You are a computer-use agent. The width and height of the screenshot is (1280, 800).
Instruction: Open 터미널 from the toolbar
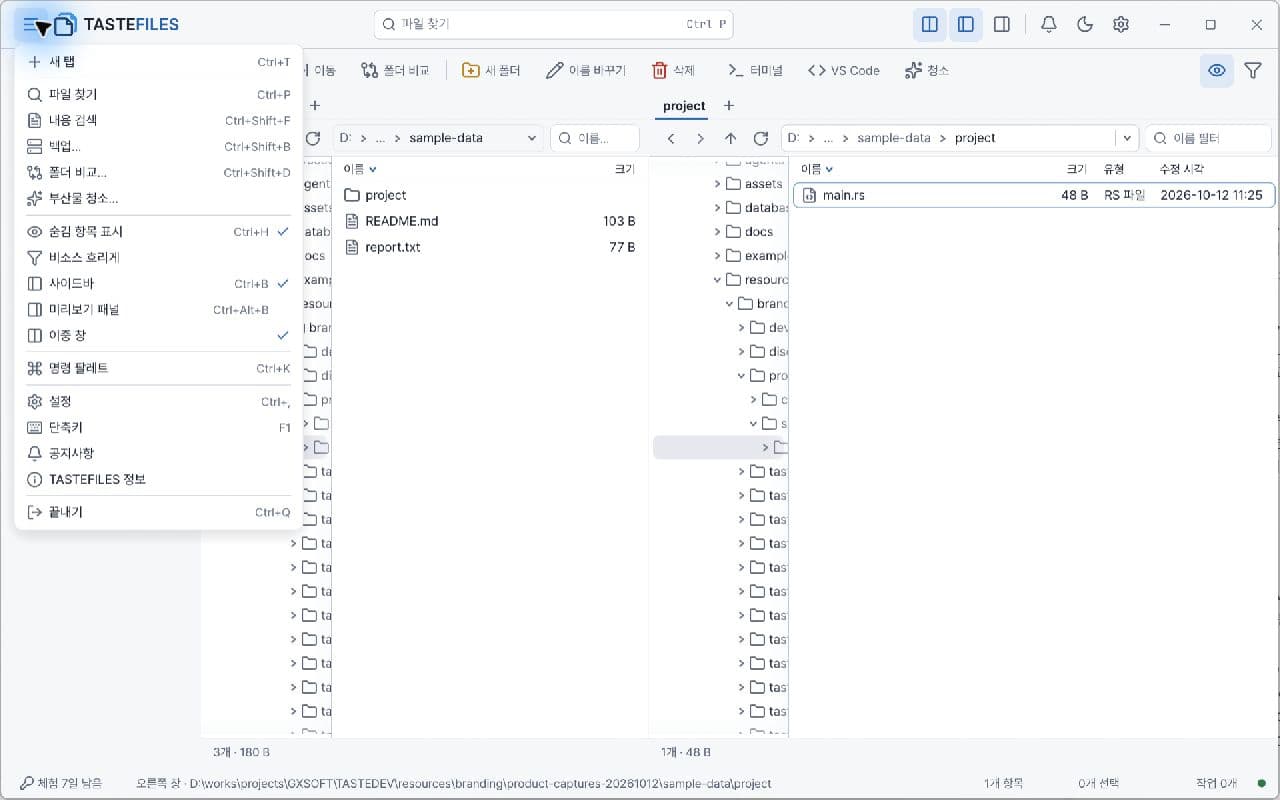[x=755, y=70]
